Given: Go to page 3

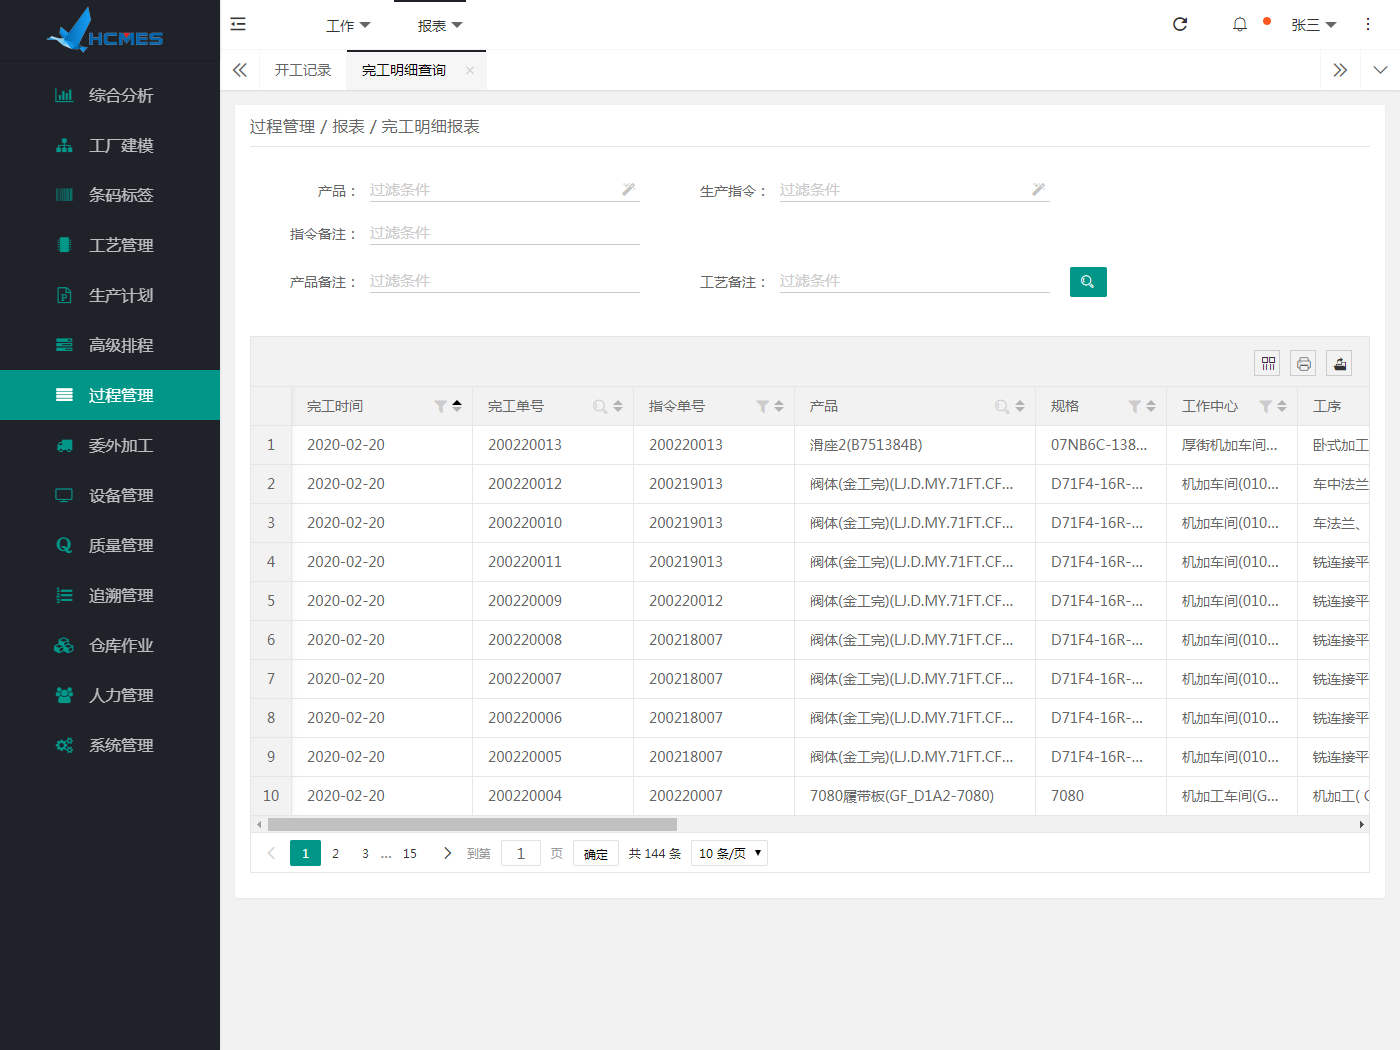Looking at the screenshot, I should [x=365, y=853].
